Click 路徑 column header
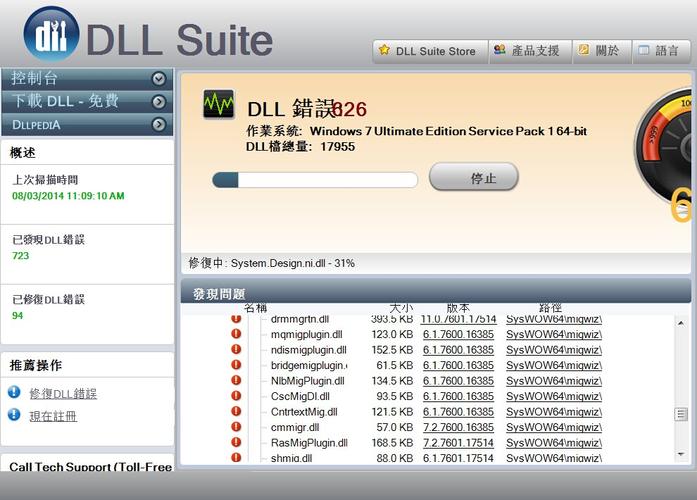Image resolution: width=697 pixels, height=500 pixels. pos(550,308)
